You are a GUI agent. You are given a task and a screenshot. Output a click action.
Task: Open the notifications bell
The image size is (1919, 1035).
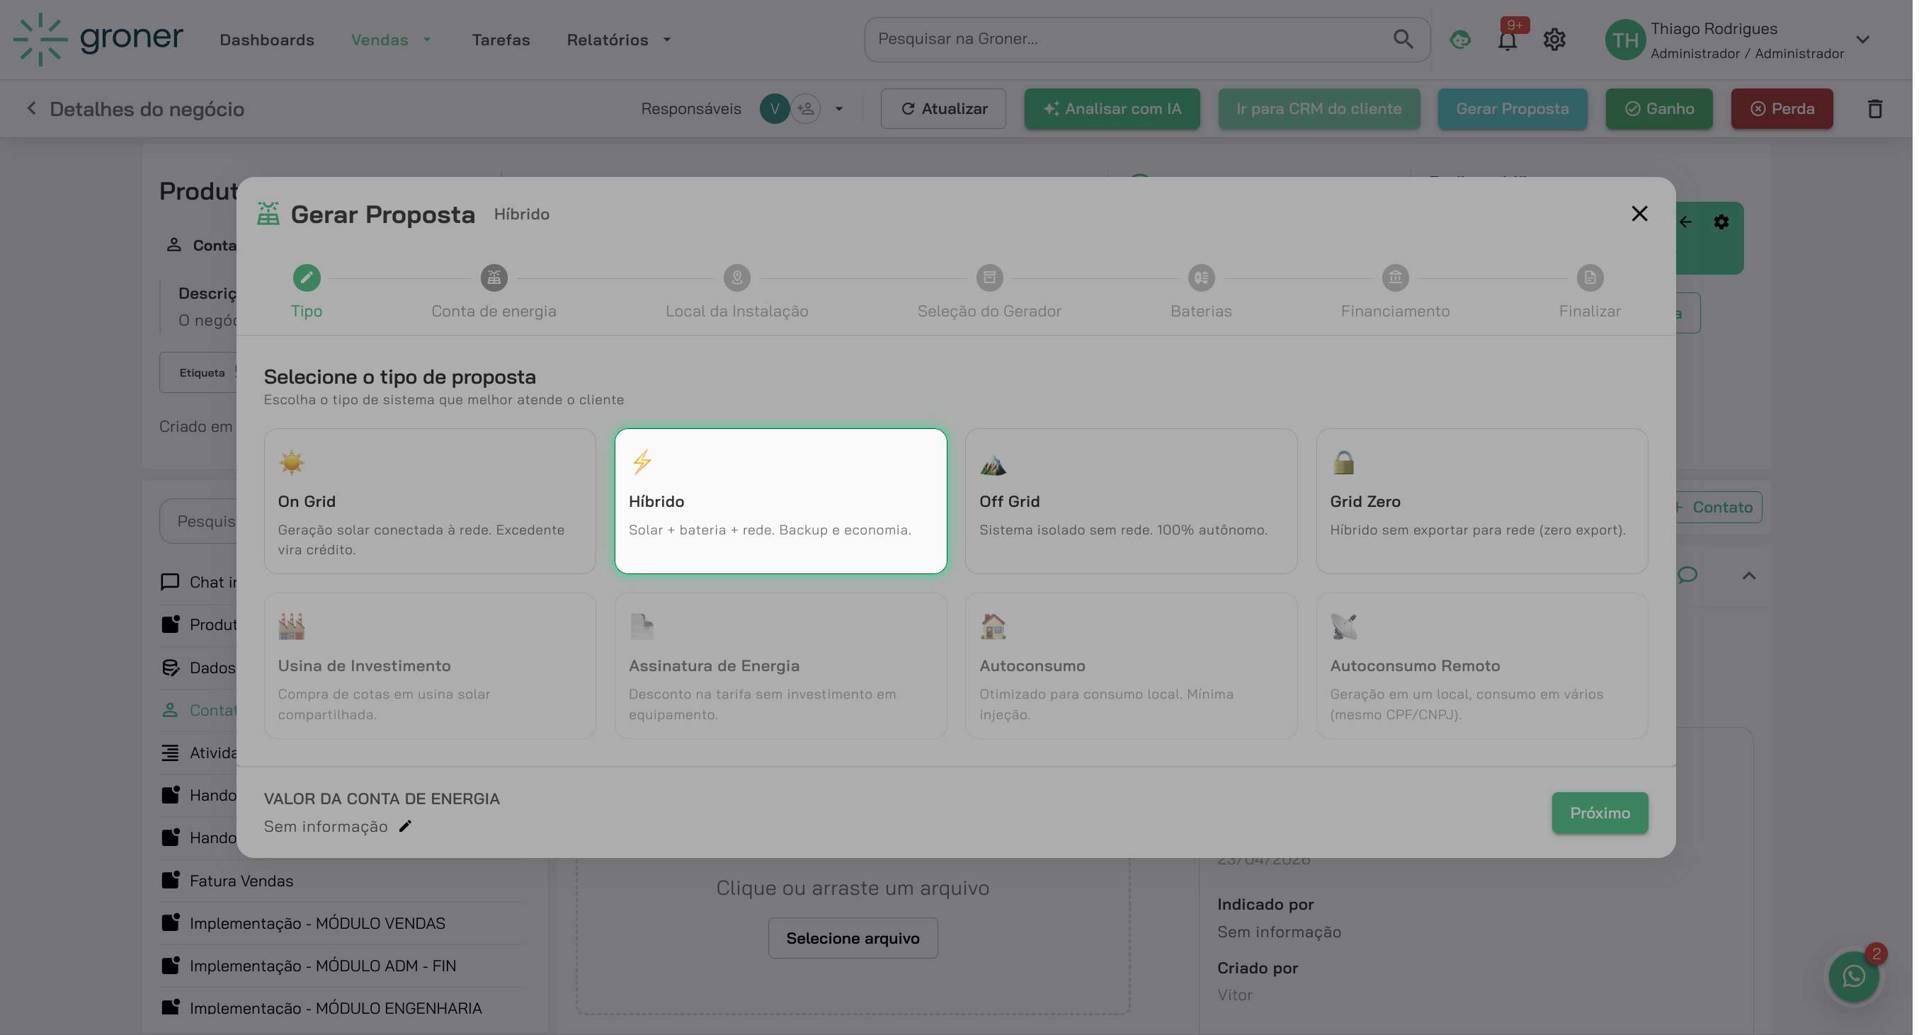pyautogui.click(x=1506, y=40)
